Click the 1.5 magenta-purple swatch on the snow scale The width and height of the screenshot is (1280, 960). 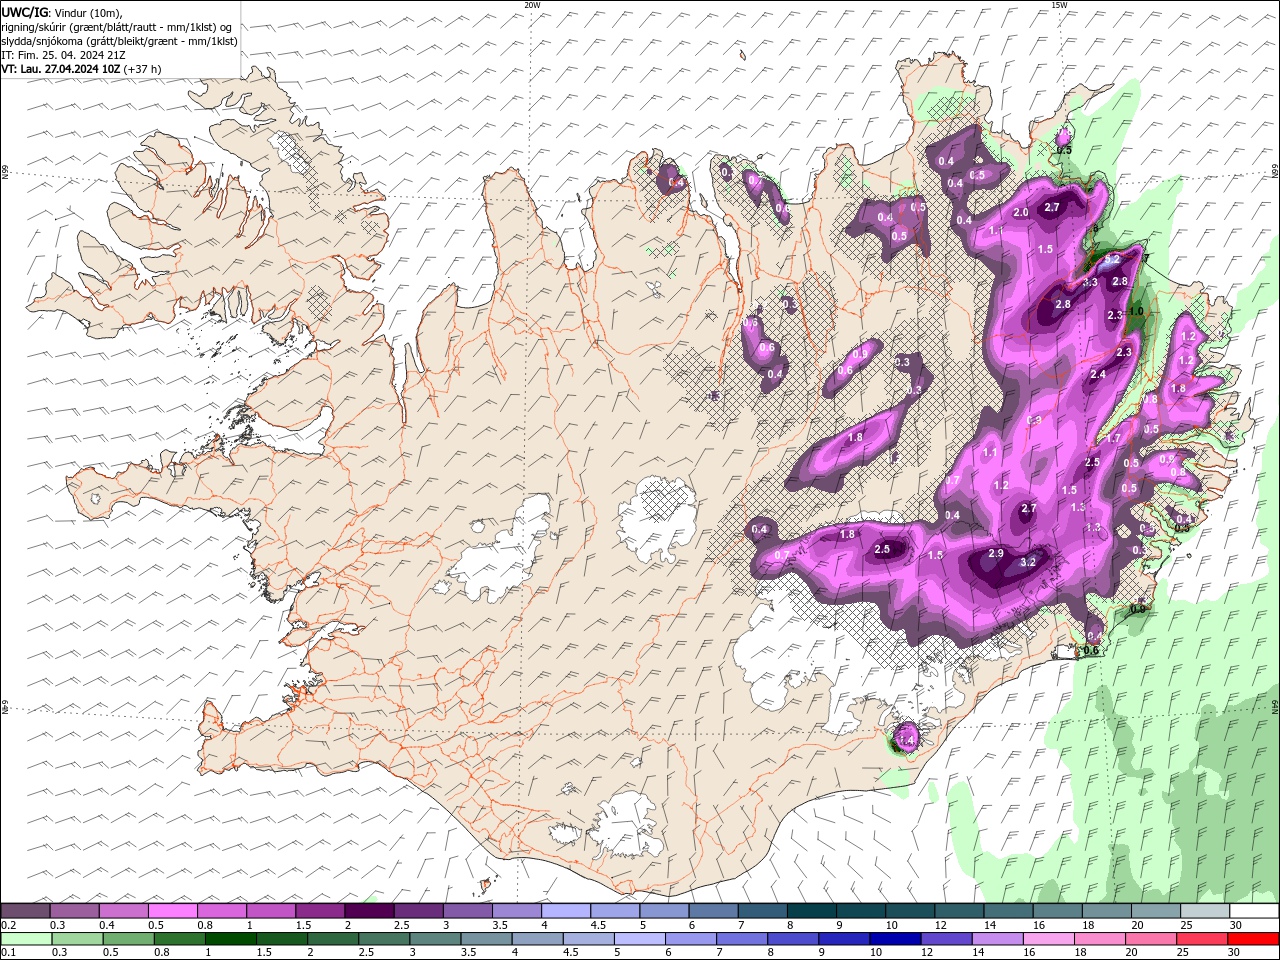click(x=320, y=911)
